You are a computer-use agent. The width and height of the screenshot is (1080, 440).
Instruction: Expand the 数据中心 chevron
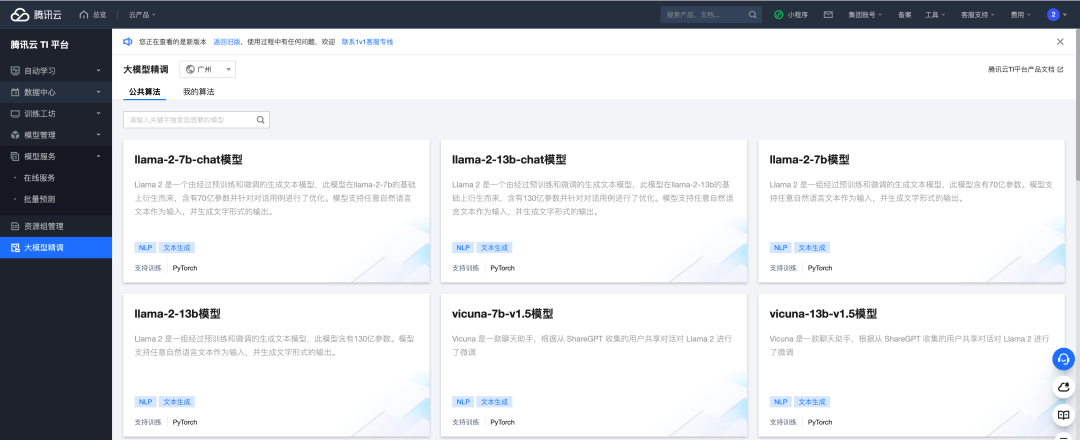(98, 92)
